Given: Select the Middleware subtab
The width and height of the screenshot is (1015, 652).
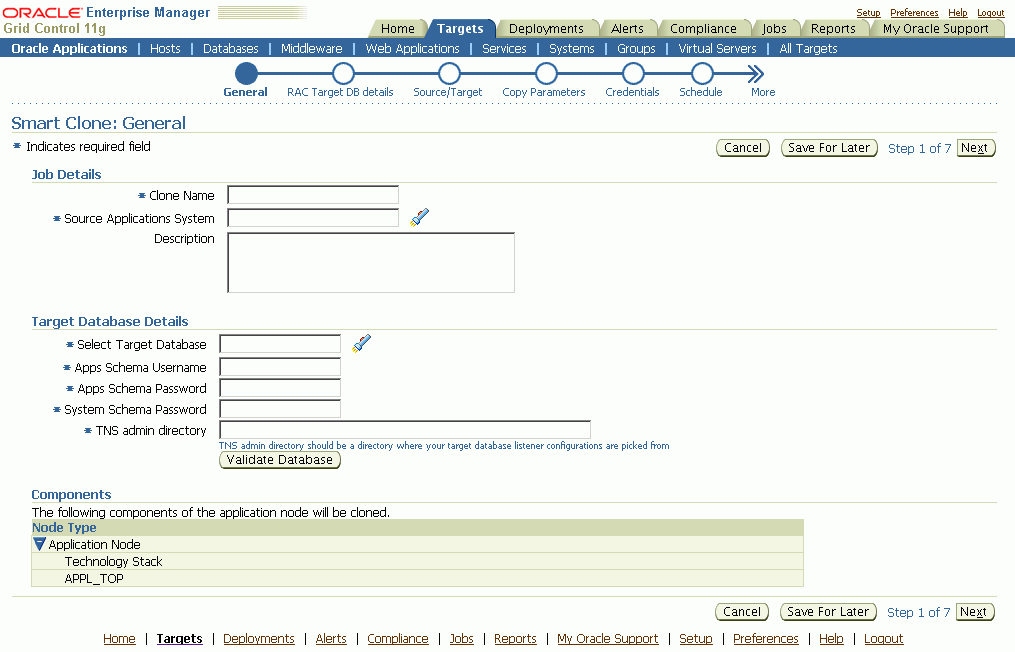Looking at the screenshot, I should (x=311, y=49).
